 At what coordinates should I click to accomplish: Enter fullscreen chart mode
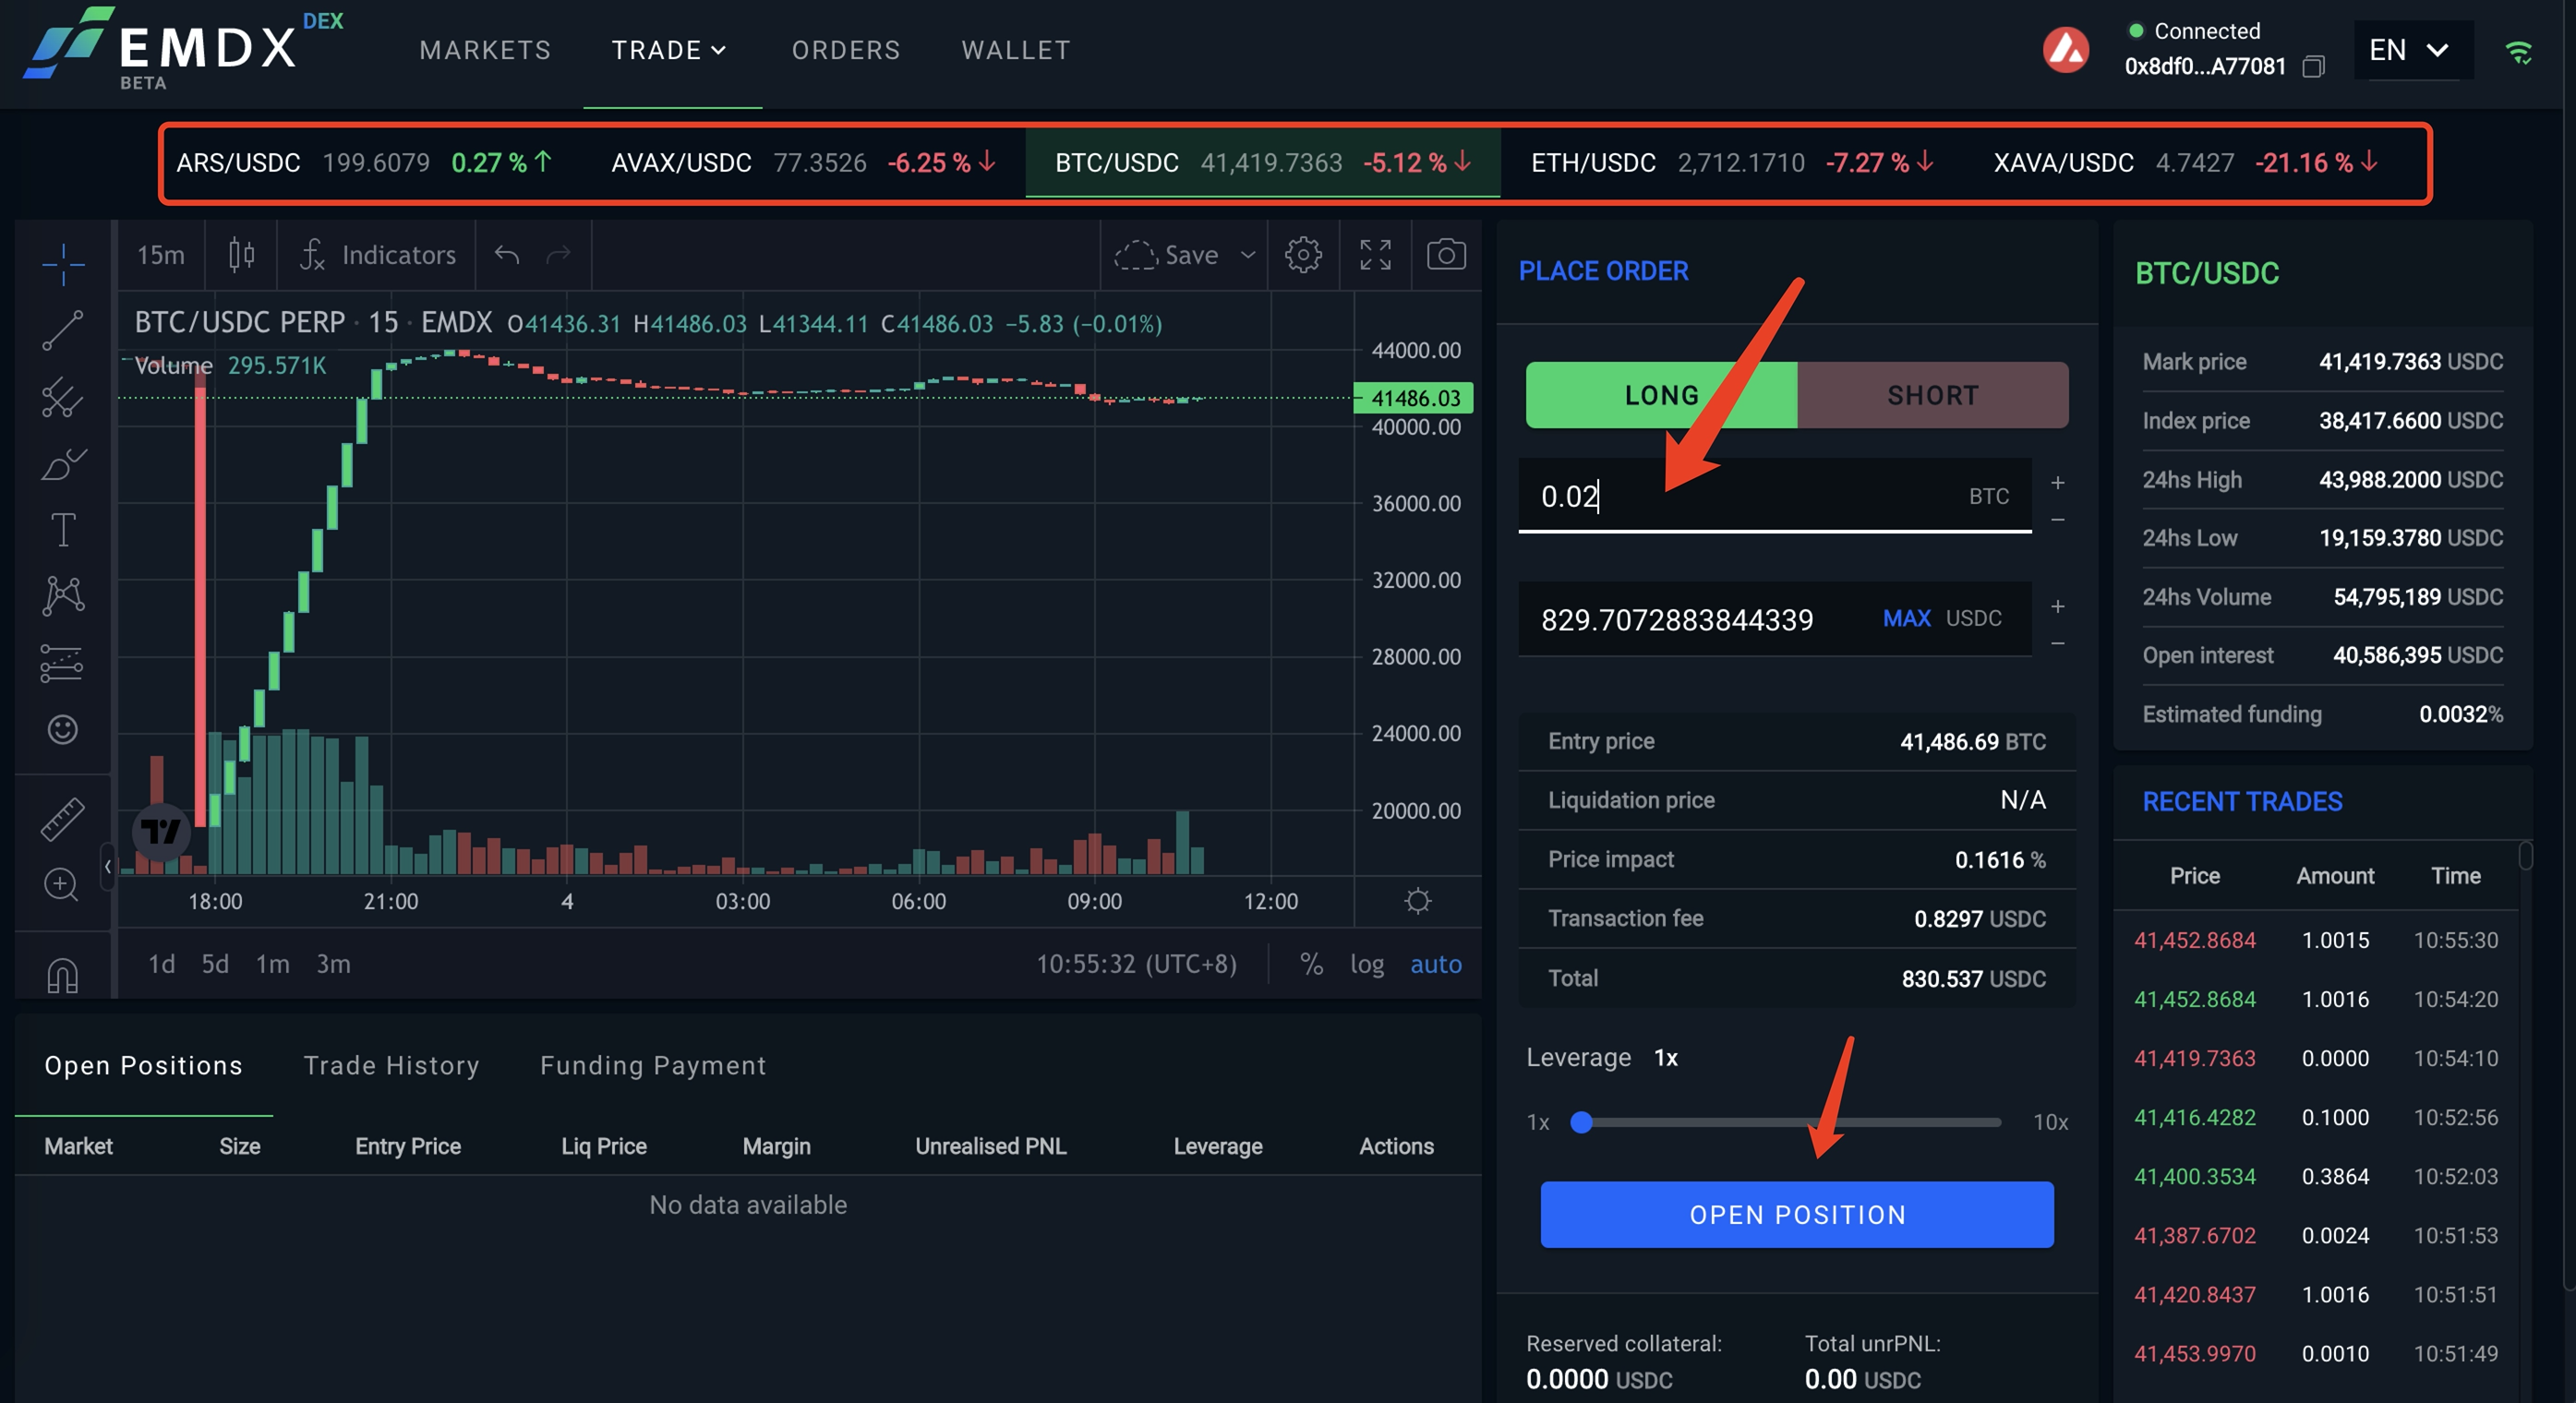pos(1375,255)
